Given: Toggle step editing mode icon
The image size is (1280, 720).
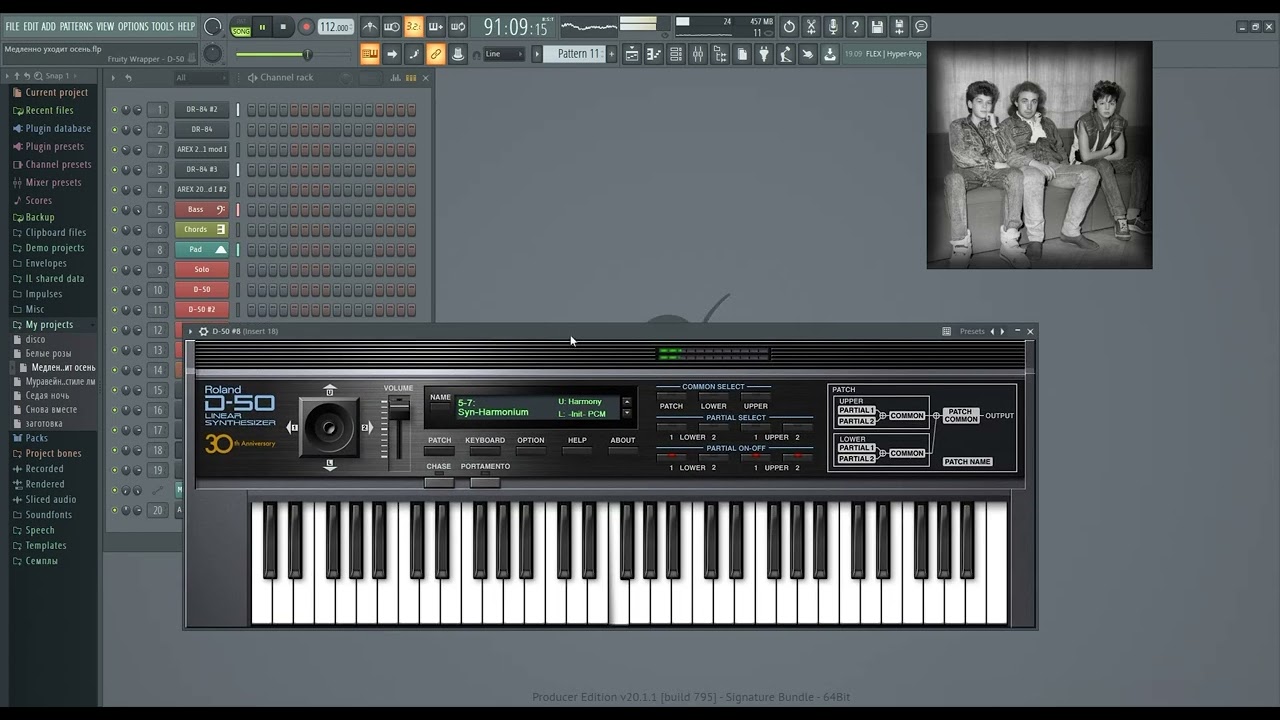Looking at the screenshot, I should (x=414, y=54).
